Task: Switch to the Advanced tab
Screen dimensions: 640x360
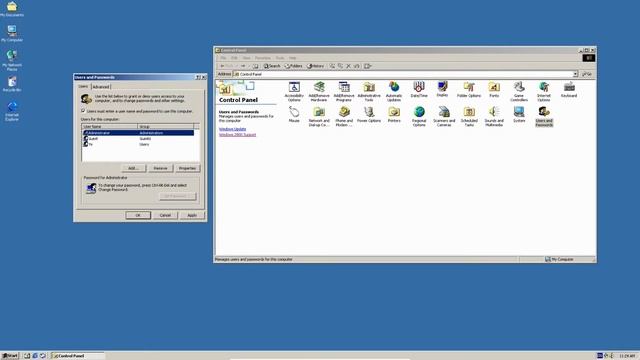Action: tap(101, 87)
